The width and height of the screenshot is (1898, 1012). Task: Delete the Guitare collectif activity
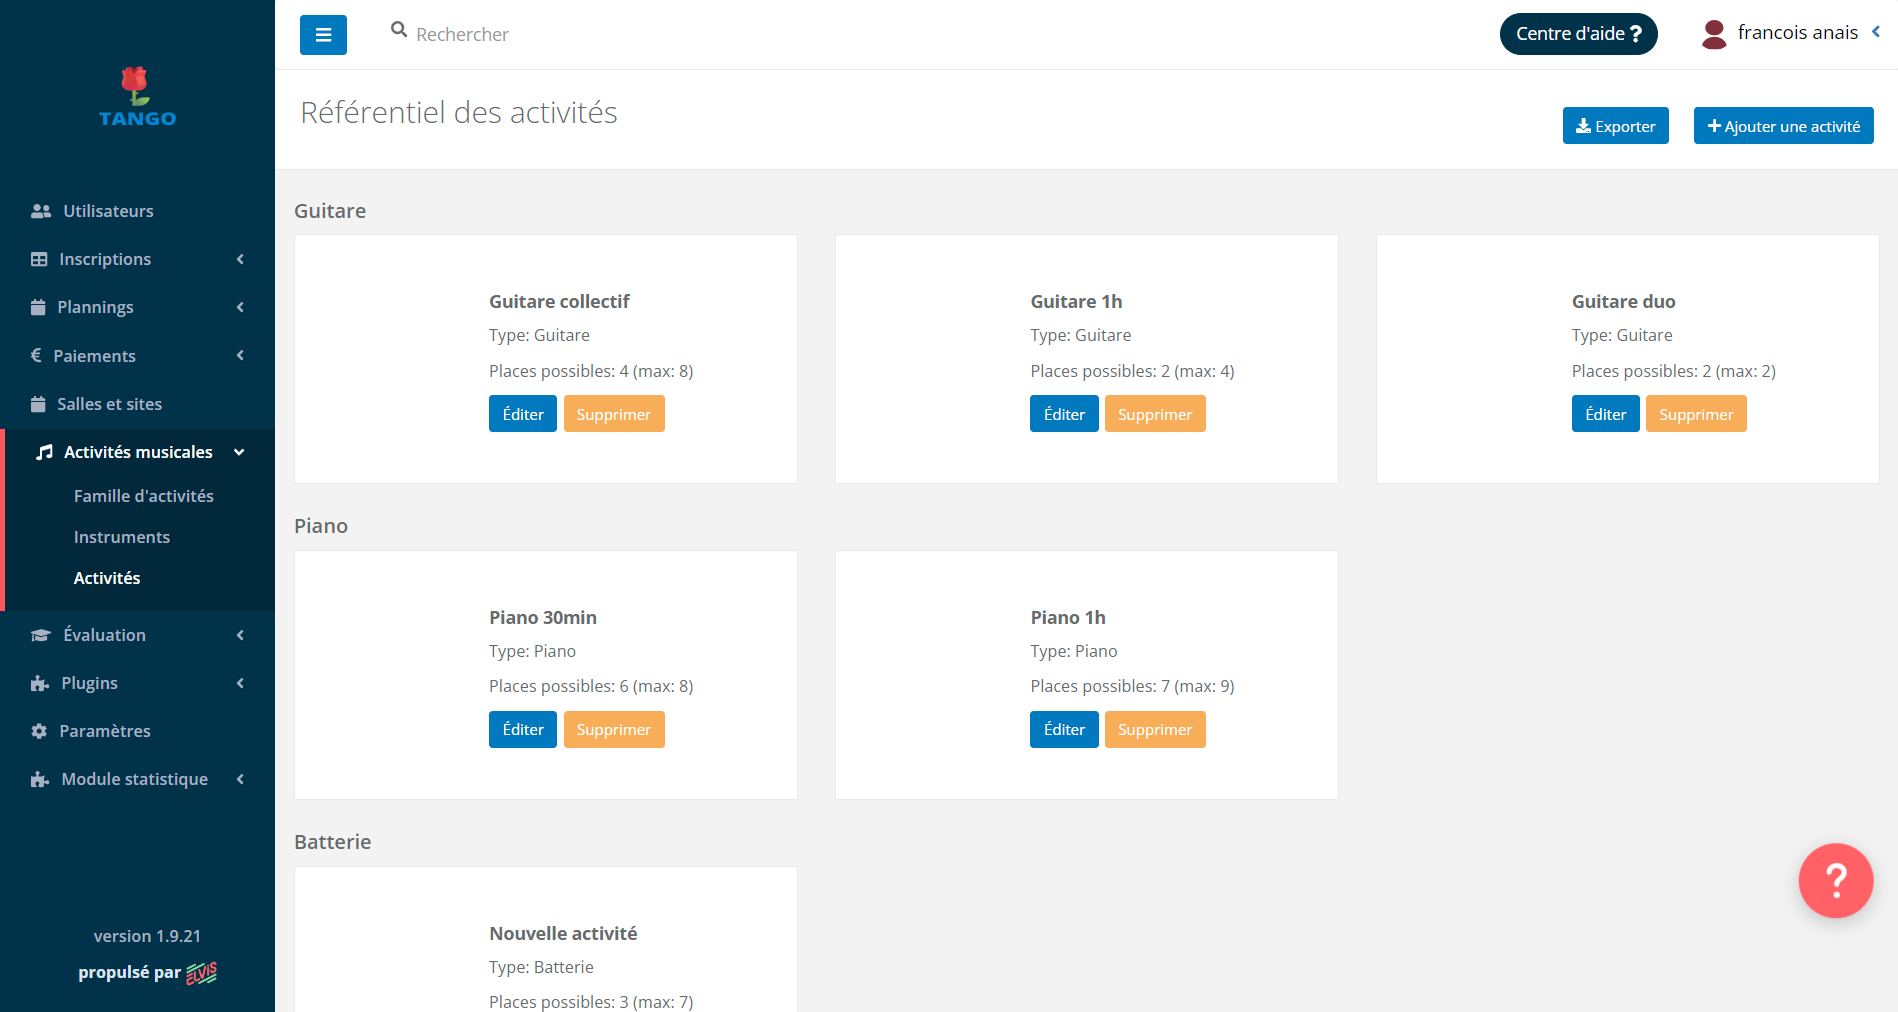614,414
